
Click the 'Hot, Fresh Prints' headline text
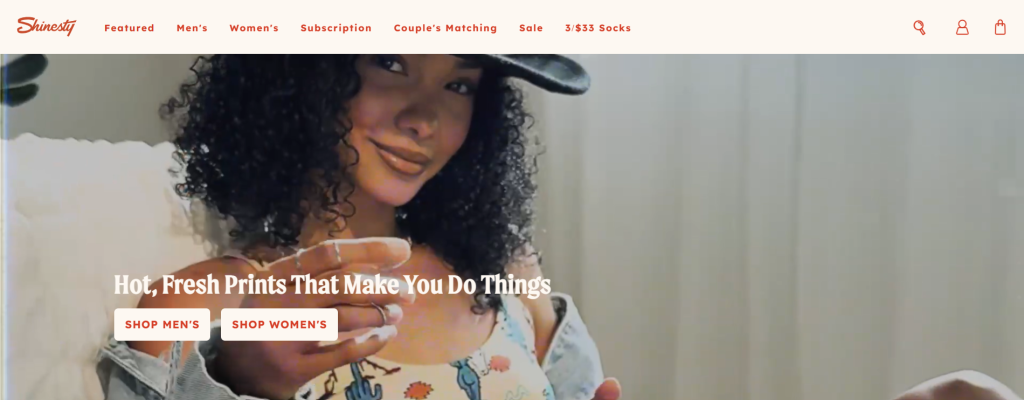pos(332,285)
